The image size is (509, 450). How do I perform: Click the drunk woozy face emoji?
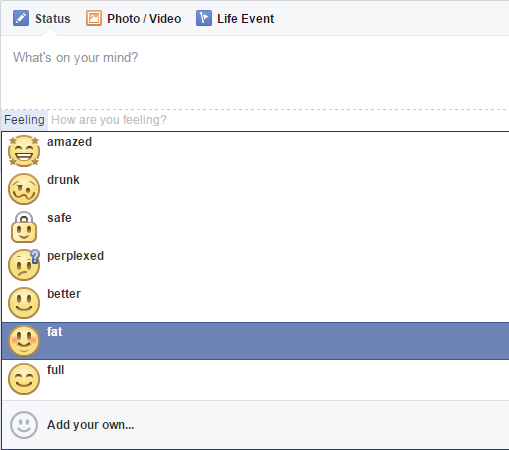pos(24,189)
